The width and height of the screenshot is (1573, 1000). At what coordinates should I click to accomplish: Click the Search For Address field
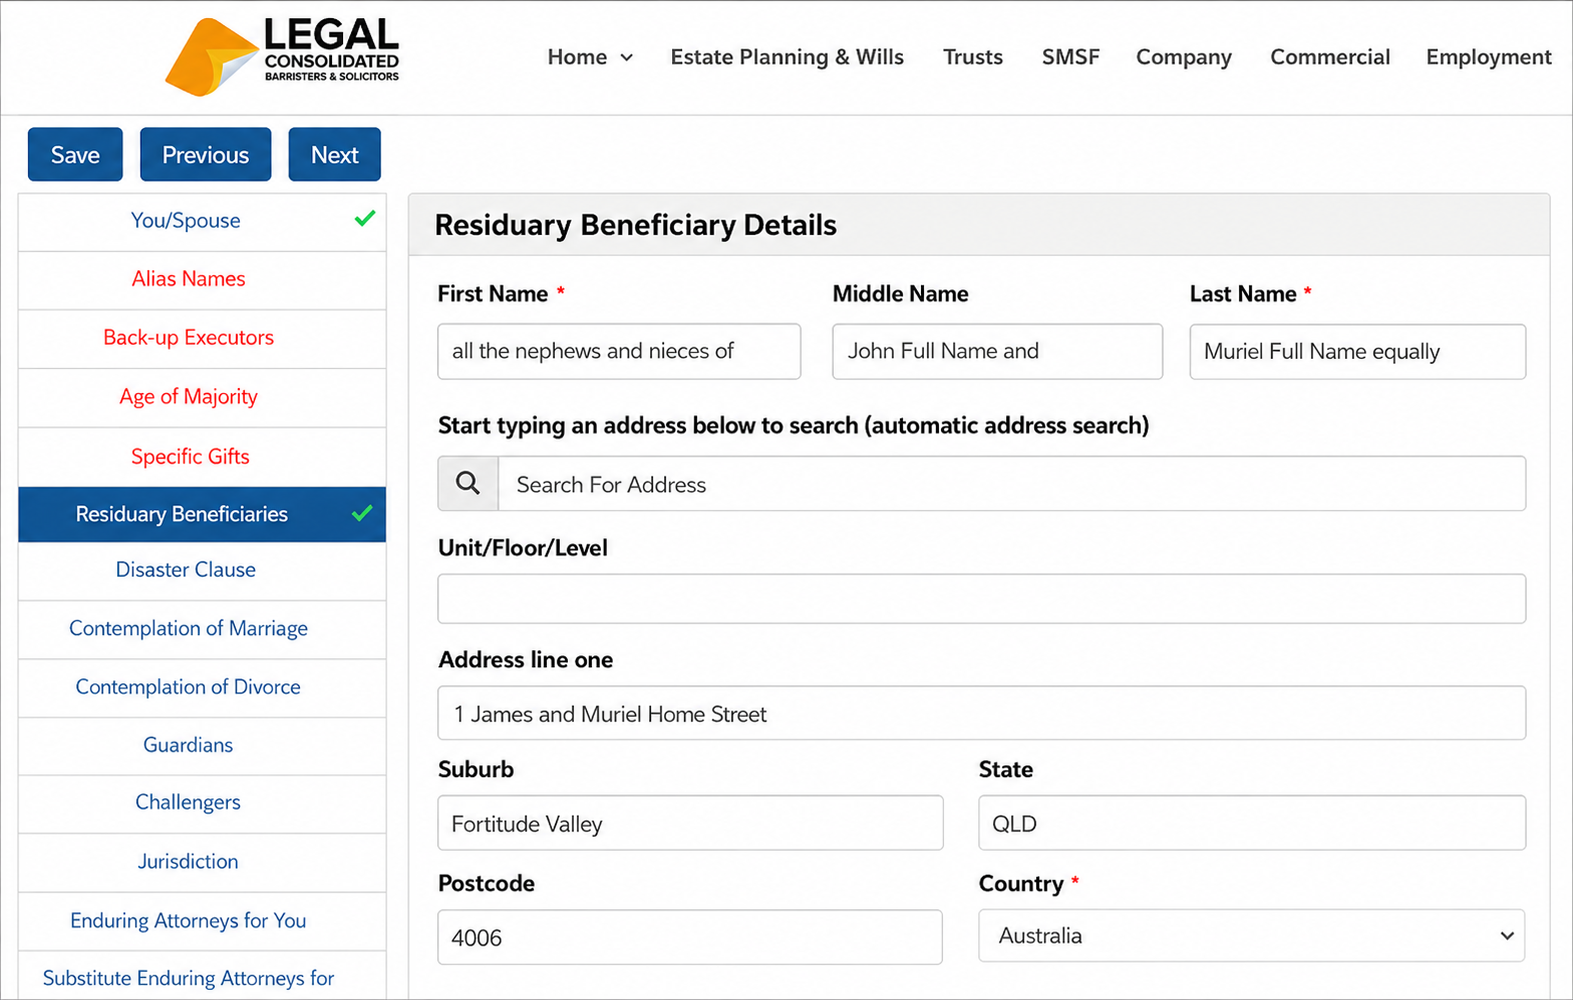1012,484
